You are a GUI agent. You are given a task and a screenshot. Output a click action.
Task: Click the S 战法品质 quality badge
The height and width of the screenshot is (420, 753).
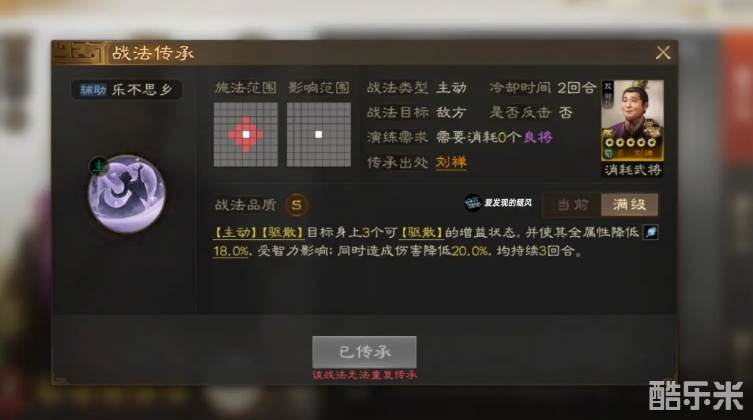coord(296,205)
